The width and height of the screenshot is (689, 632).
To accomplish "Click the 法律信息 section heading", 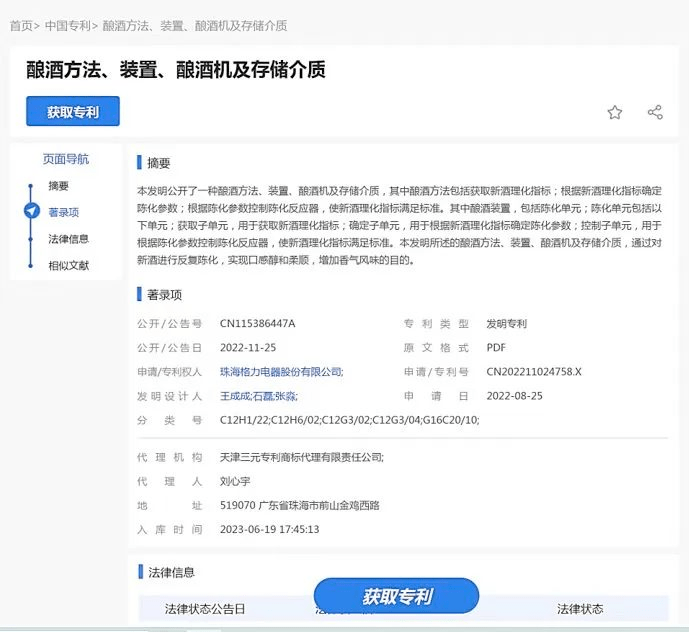I will click(x=171, y=572).
